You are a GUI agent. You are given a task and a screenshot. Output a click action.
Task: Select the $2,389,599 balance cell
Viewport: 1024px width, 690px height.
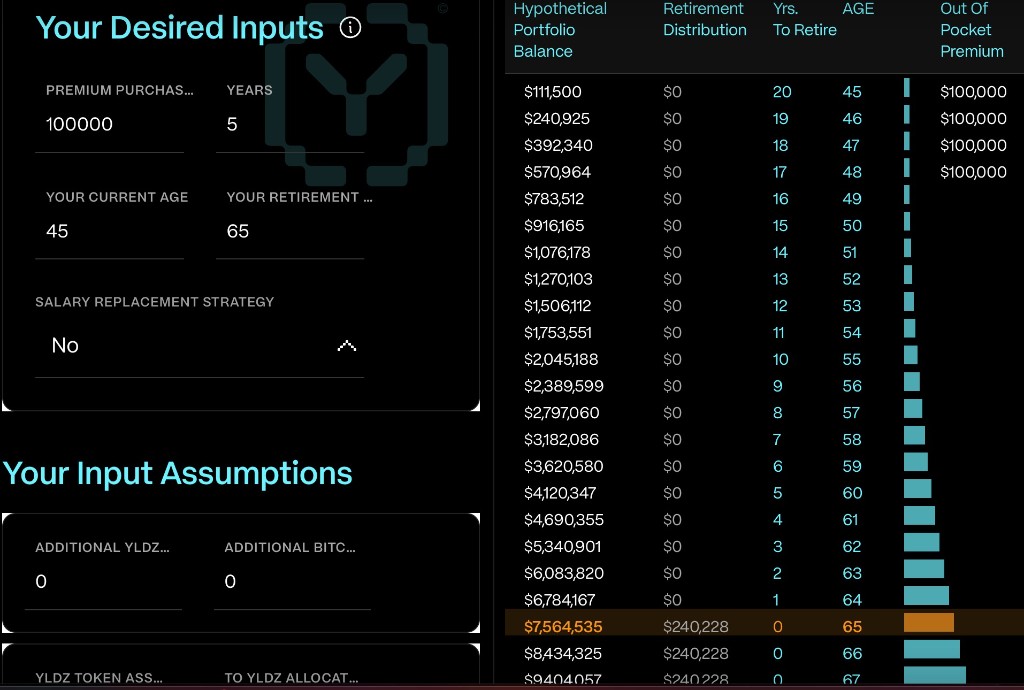tap(564, 386)
